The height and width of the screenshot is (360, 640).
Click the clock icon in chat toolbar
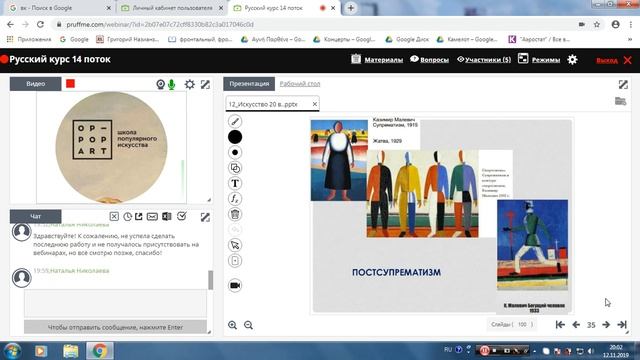[127, 216]
